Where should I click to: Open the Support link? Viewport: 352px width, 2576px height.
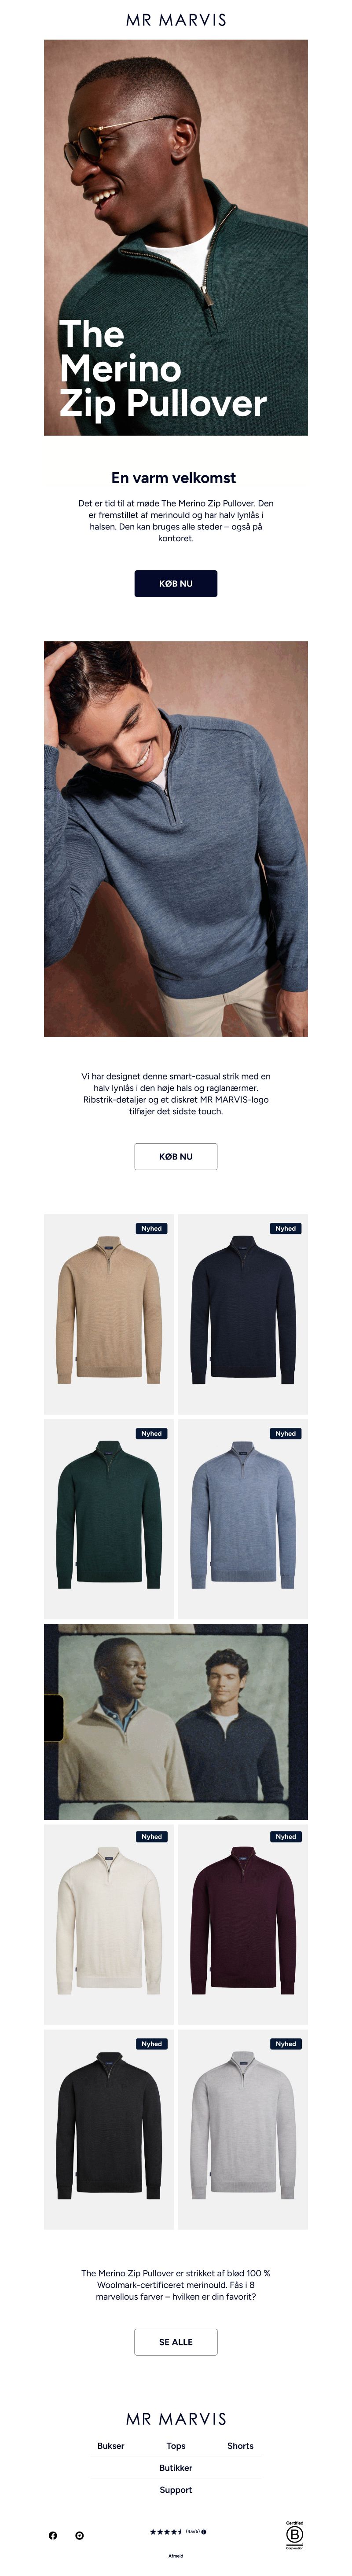coord(176,2490)
